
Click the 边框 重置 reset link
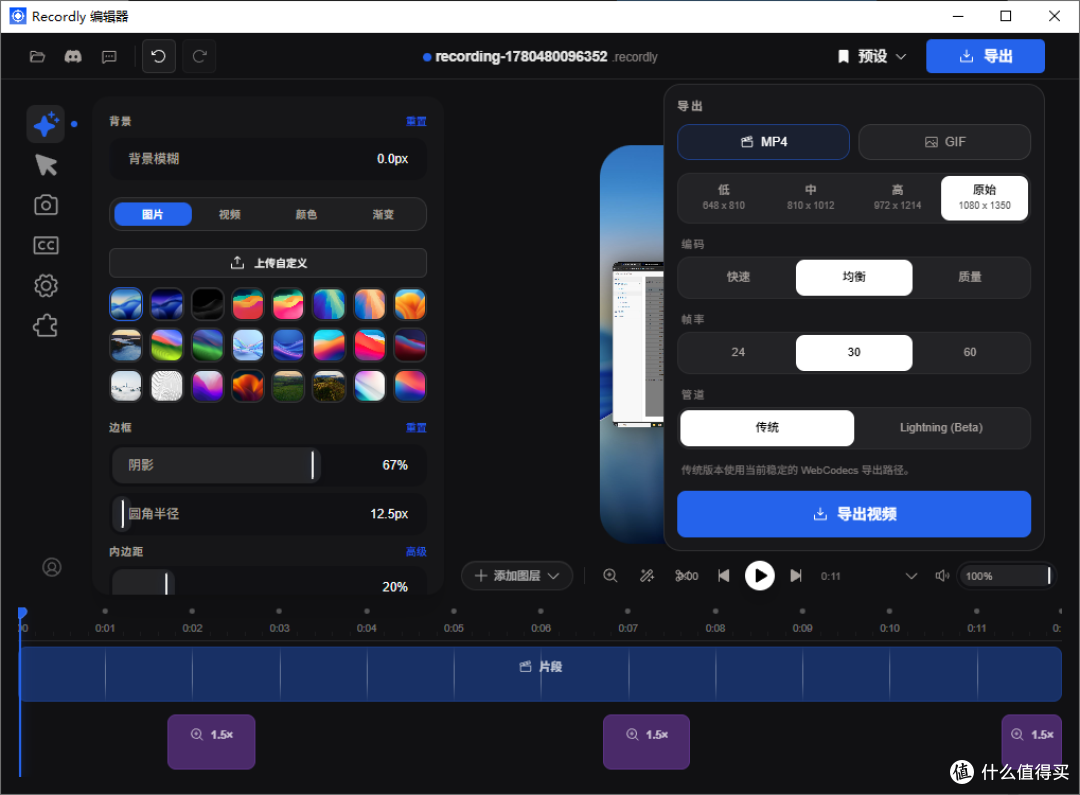(416, 428)
